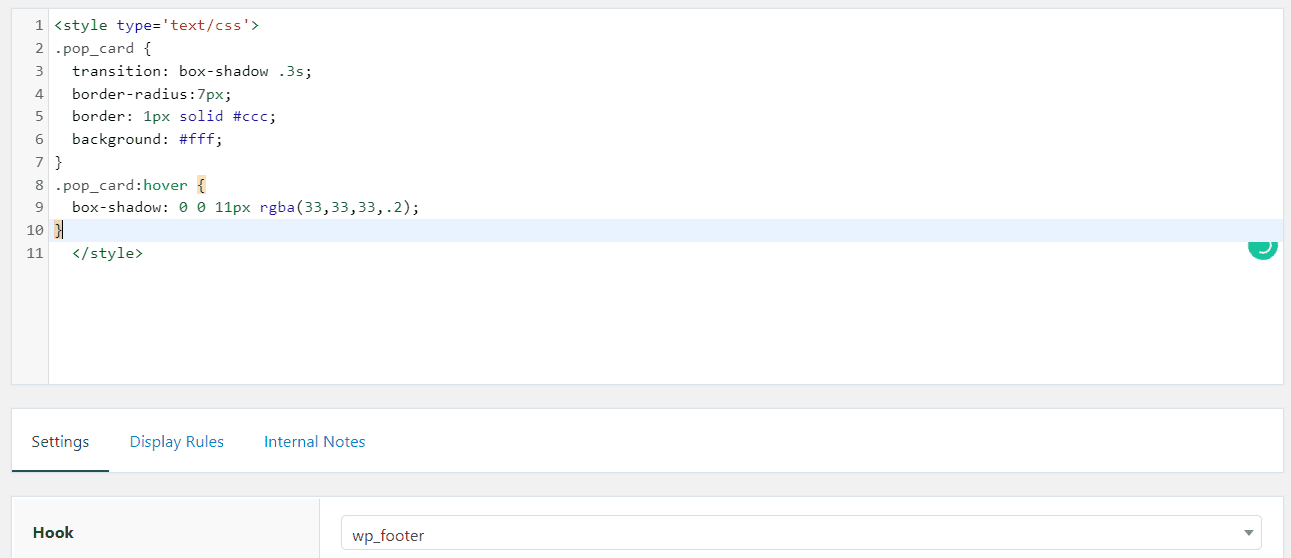Click empty code editor area below line 11

[665, 325]
